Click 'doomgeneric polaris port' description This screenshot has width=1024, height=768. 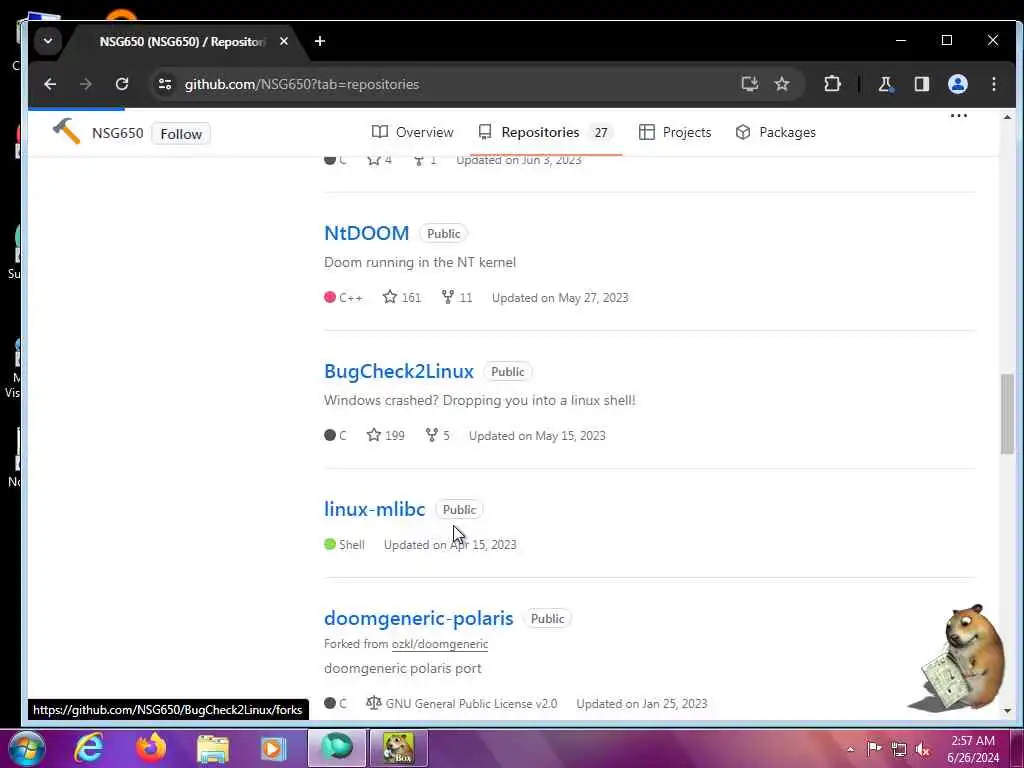[402, 669]
